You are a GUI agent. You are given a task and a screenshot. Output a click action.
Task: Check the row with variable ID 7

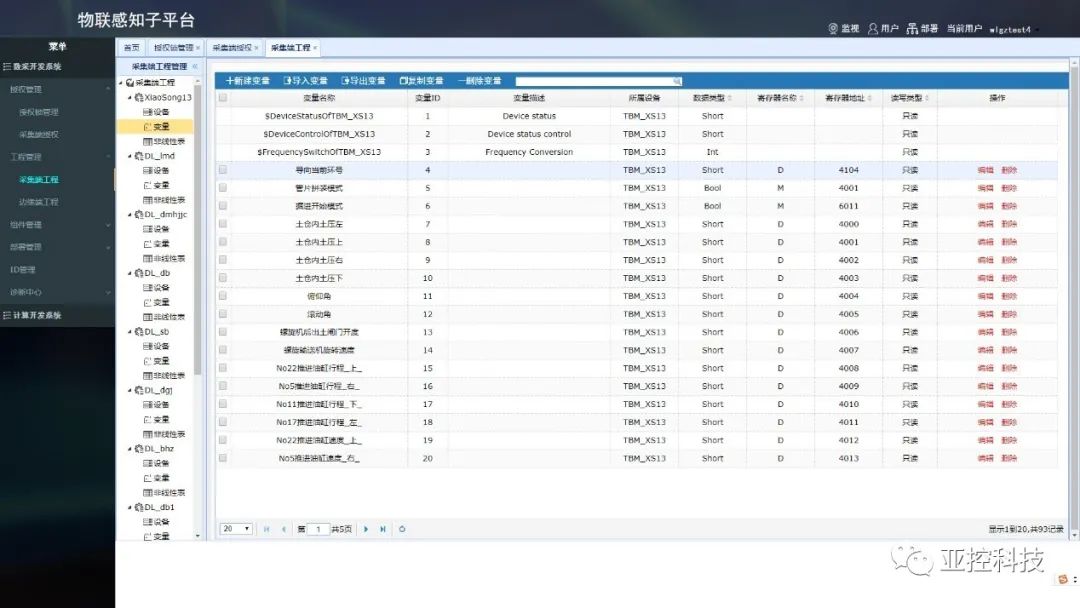222,224
